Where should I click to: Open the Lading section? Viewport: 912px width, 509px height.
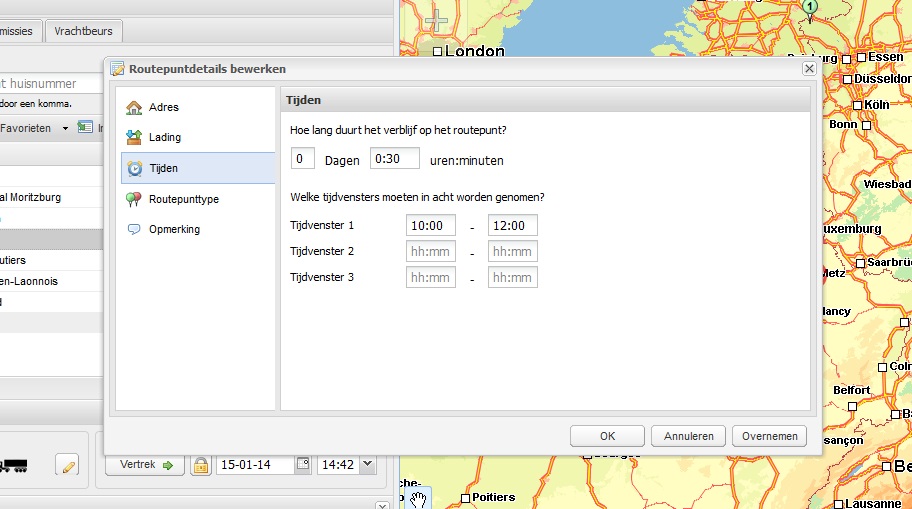pyautogui.click(x=165, y=137)
